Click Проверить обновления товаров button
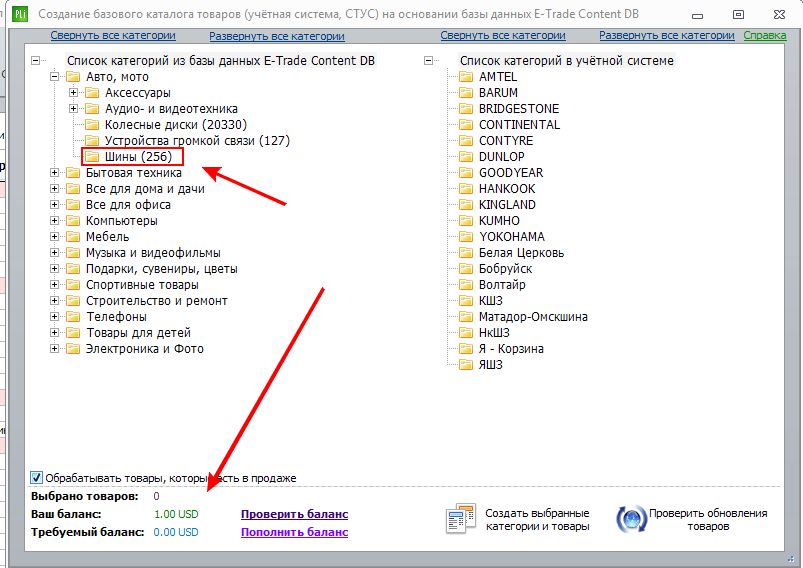The height and width of the screenshot is (568, 803). pos(692,519)
